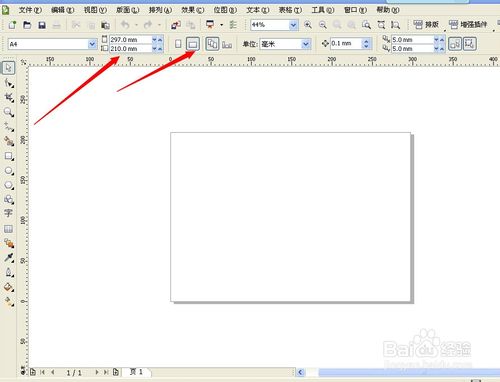This screenshot has width=500, height=382.
Task: Click the nudge offset field 0.1 mm
Action: [x=346, y=44]
